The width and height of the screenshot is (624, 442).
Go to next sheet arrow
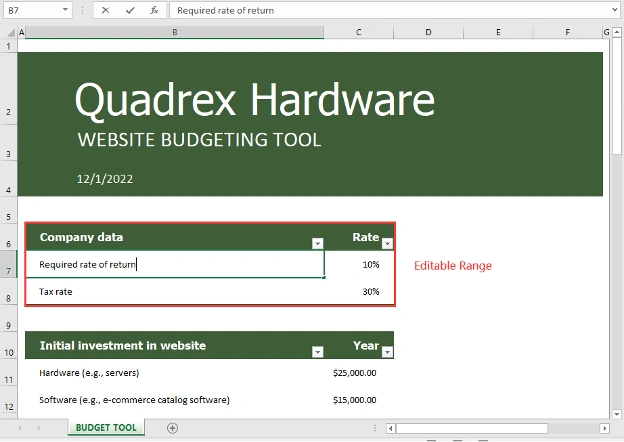[x=39, y=428]
